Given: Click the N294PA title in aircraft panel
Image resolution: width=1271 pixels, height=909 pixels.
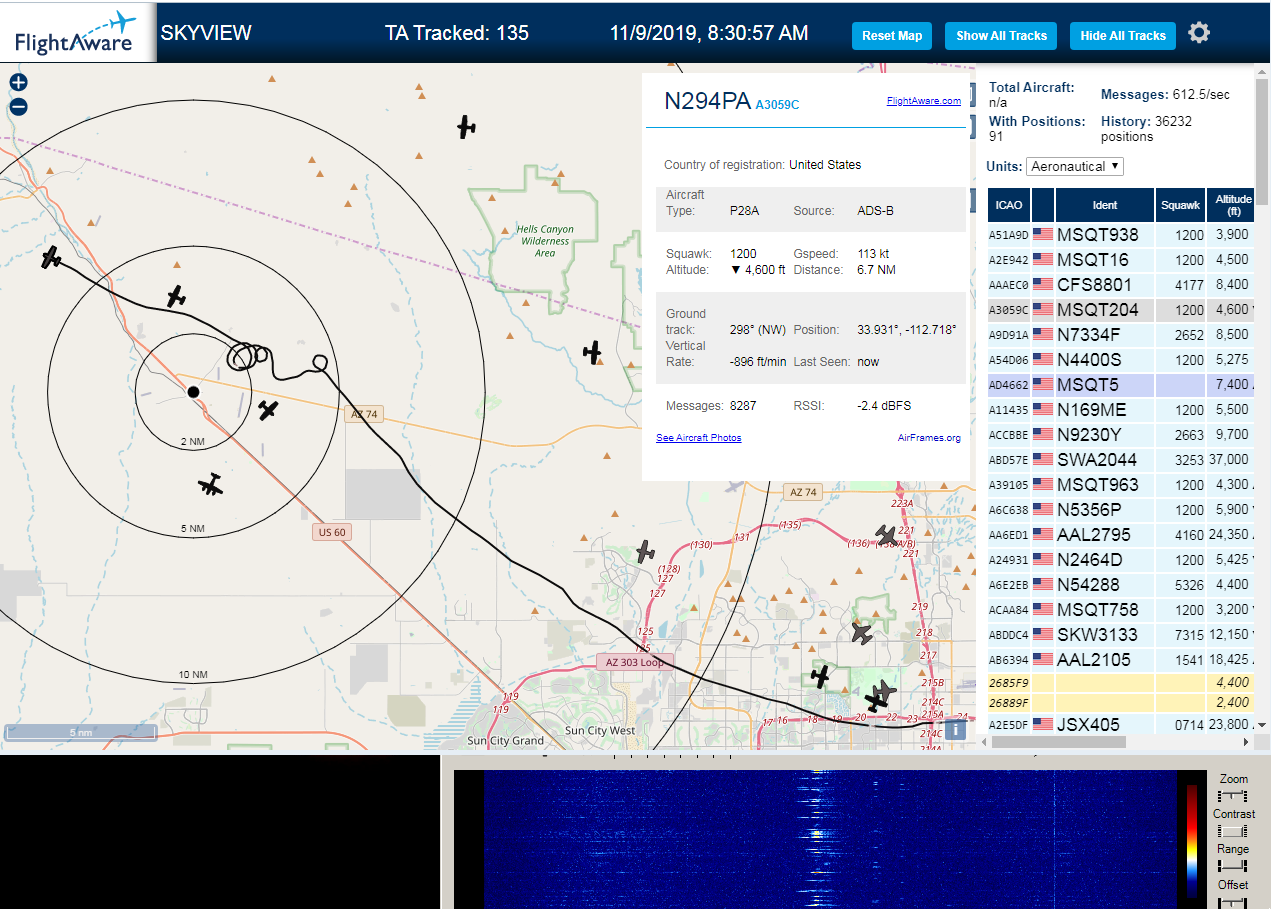Looking at the screenshot, I should point(707,101).
